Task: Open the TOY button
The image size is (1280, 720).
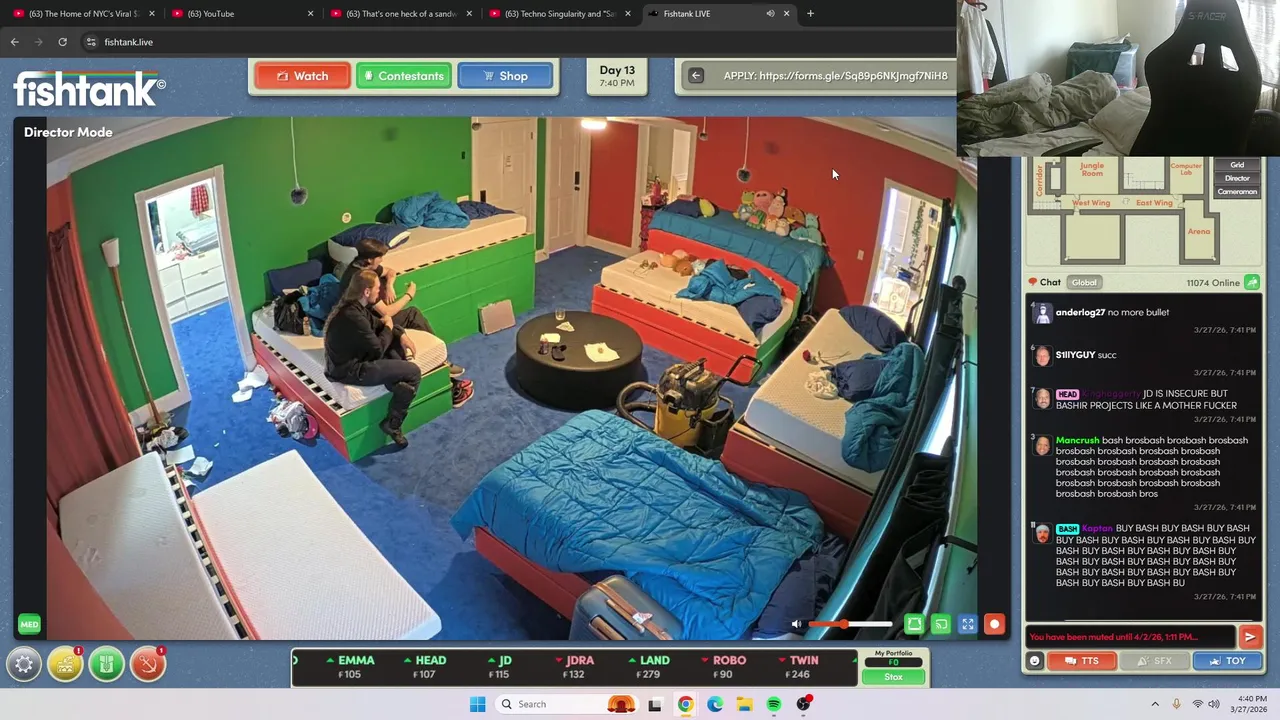Action: [x=1226, y=661]
